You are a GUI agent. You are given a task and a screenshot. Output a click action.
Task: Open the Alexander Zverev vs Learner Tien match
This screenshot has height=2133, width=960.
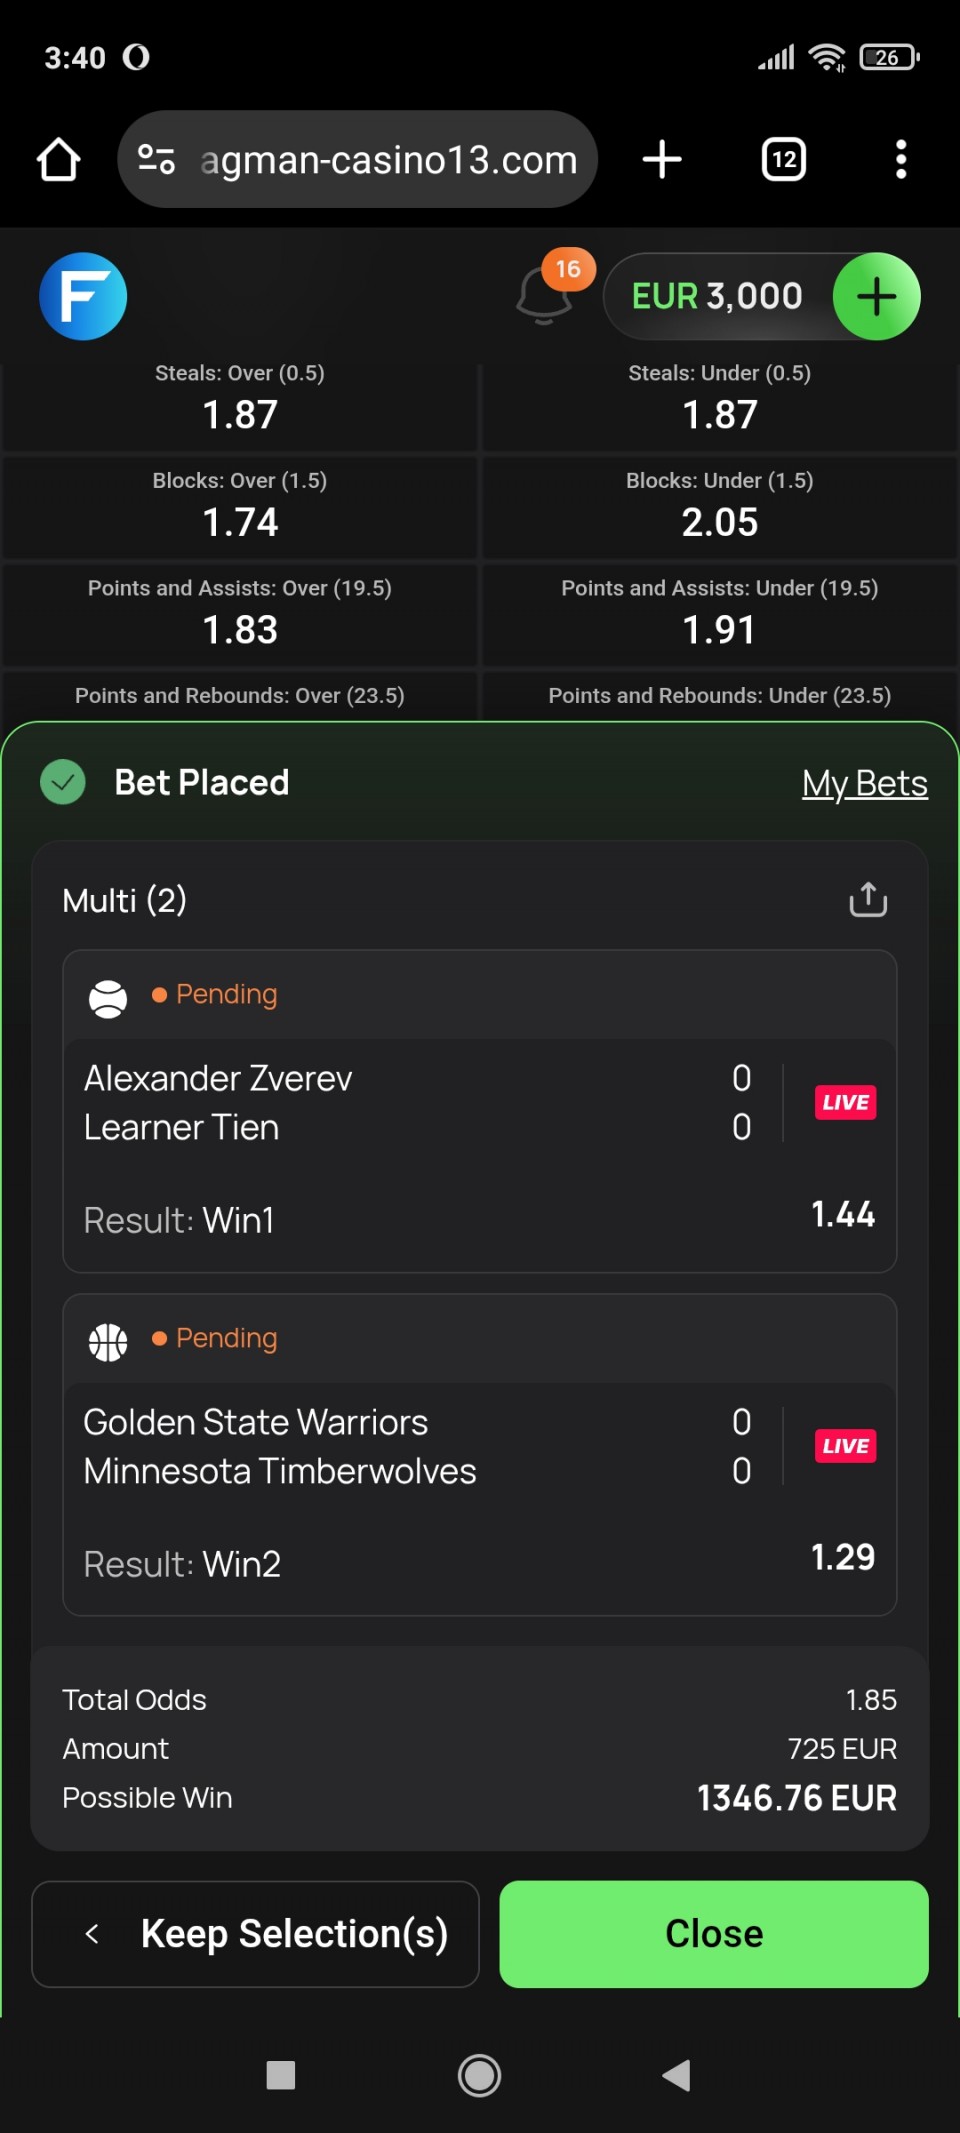(400, 1103)
